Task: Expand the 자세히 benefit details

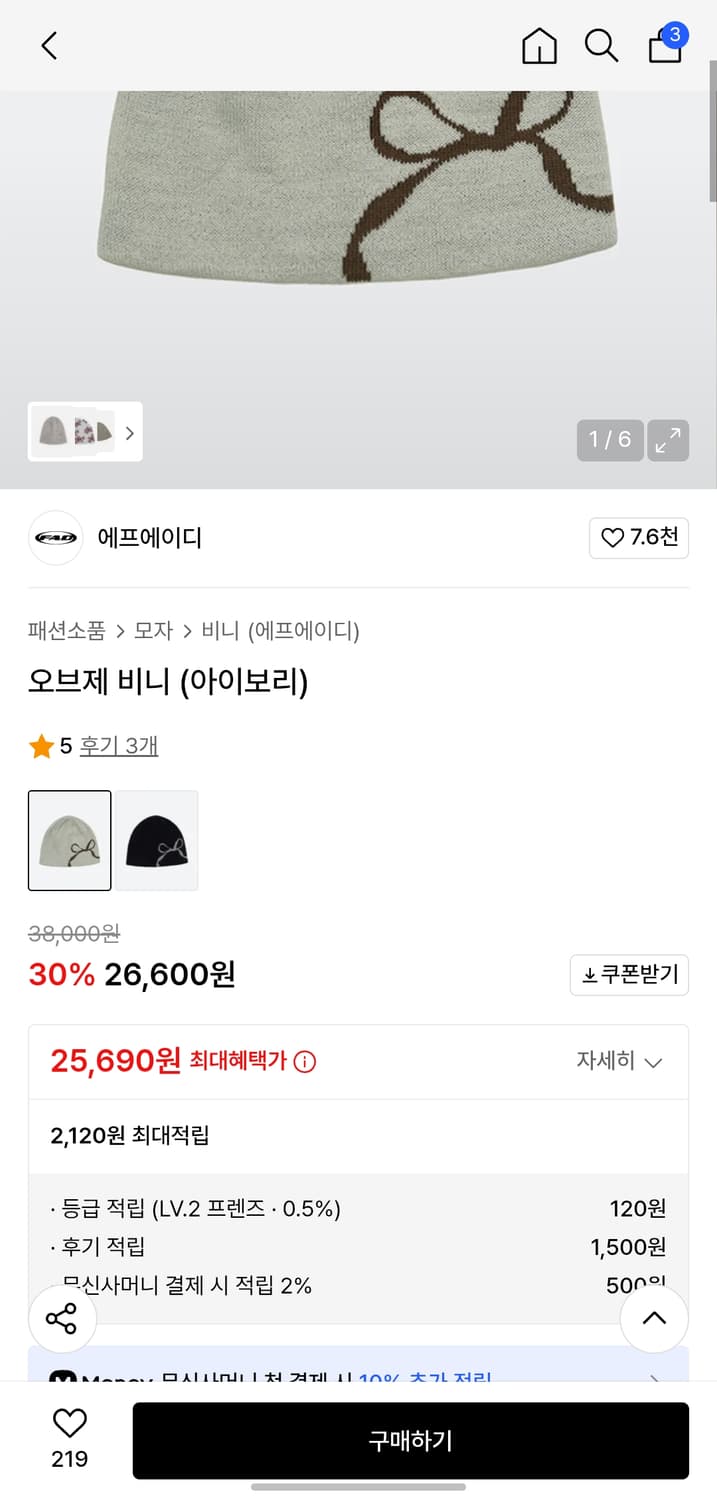Action: (619, 1061)
